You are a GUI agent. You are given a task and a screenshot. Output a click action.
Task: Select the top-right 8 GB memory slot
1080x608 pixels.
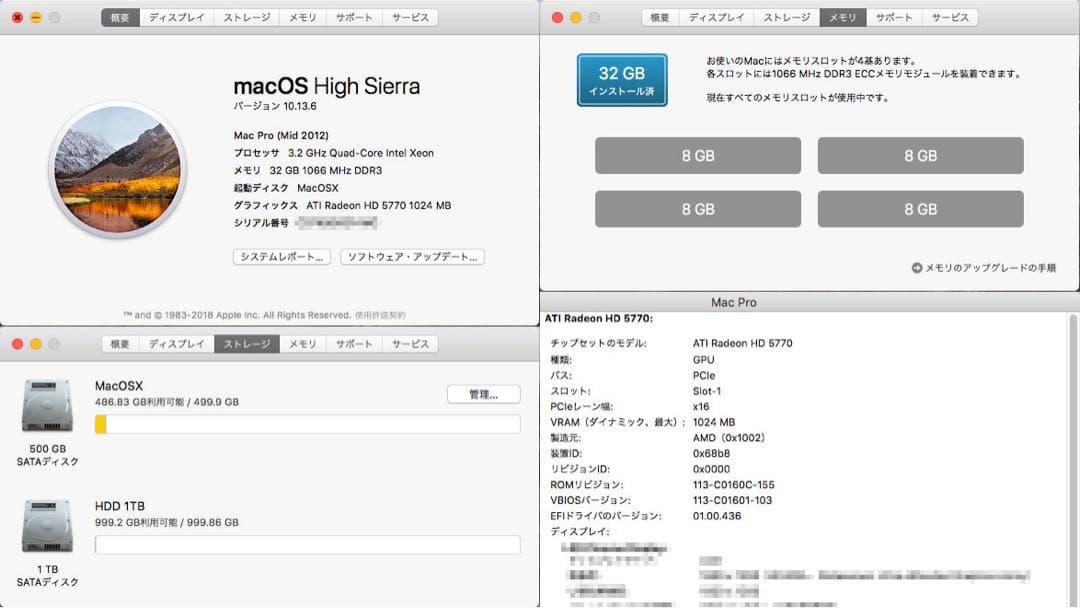pos(920,155)
